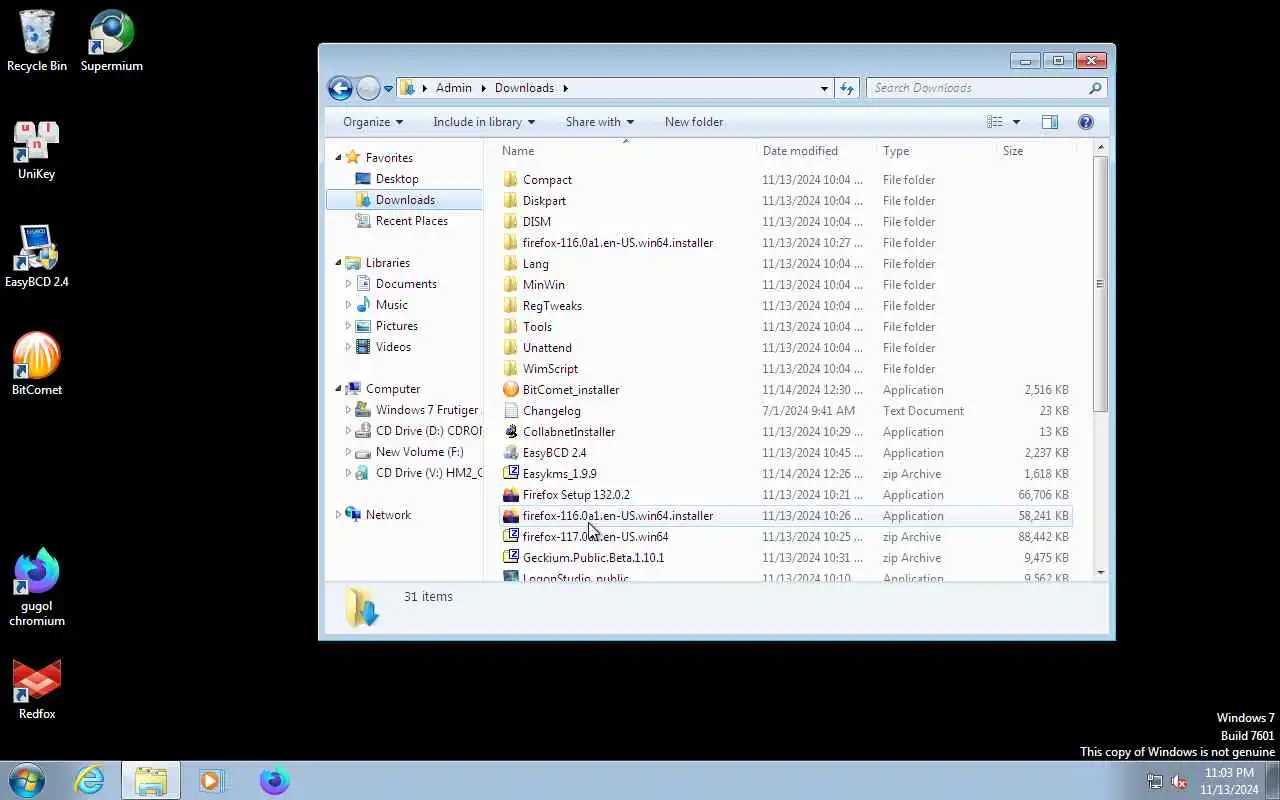Expand the Documents library node
This screenshot has width=1280, height=800.
click(348, 284)
